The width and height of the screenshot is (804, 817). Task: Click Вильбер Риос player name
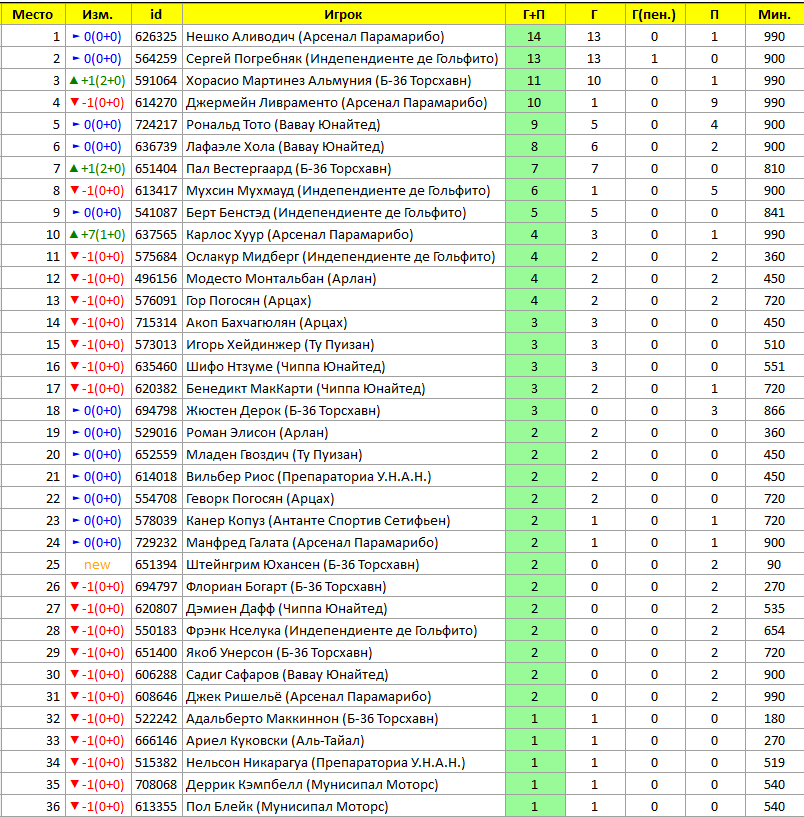click(308, 477)
